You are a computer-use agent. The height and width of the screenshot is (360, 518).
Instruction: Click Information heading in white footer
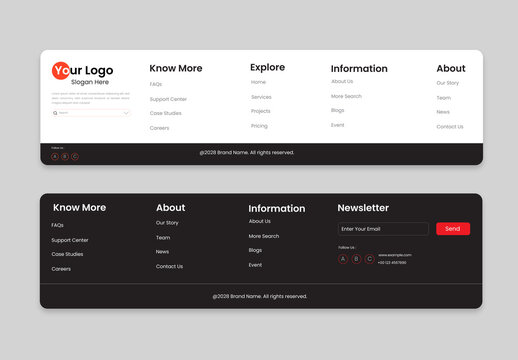tap(359, 69)
